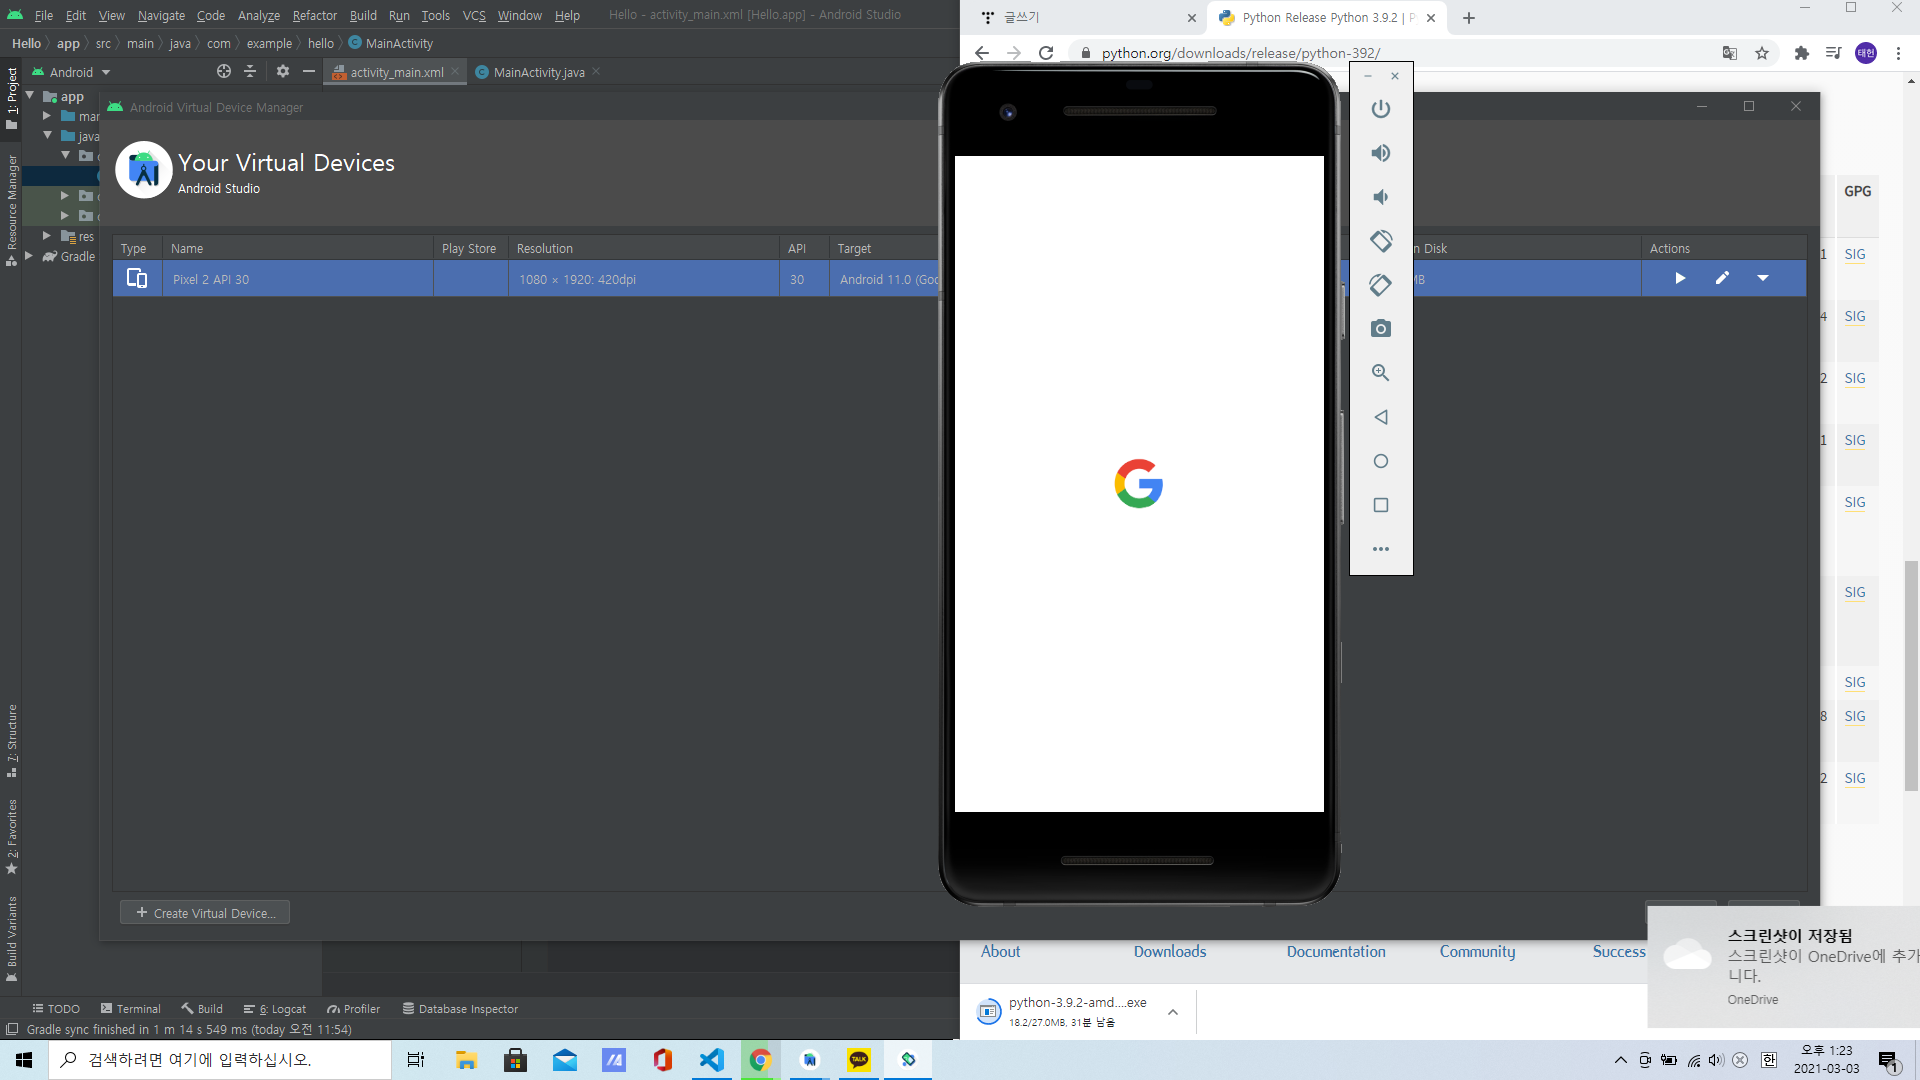Open the File menu
Viewport: 1920px width, 1080px height.
(x=44, y=15)
